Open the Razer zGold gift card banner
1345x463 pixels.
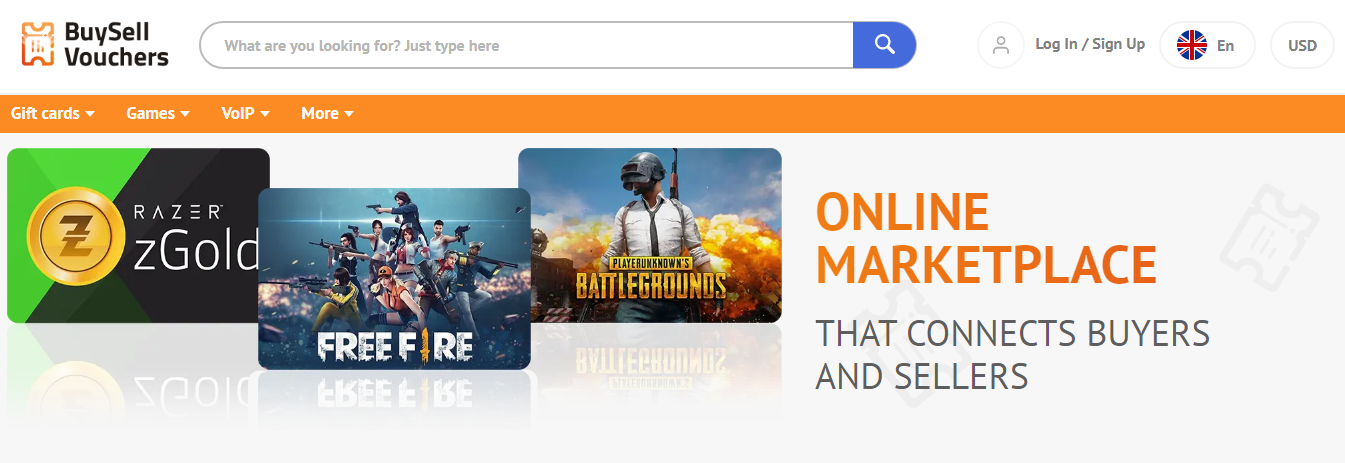[132, 236]
